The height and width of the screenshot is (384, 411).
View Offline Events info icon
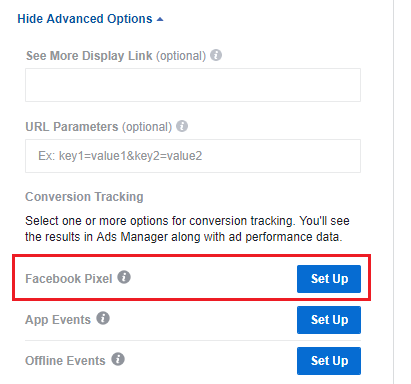(x=118, y=359)
